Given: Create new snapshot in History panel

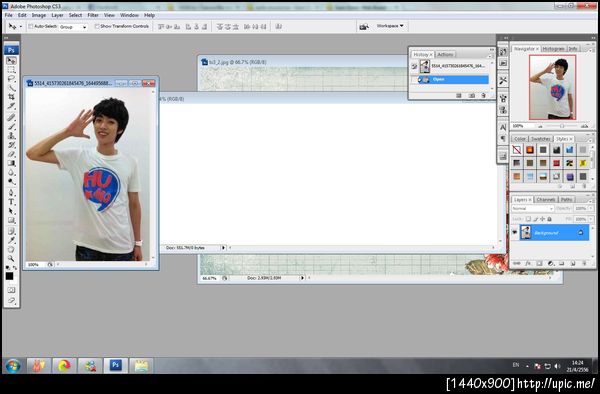Looking at the screenshot, I should point(472,95).
